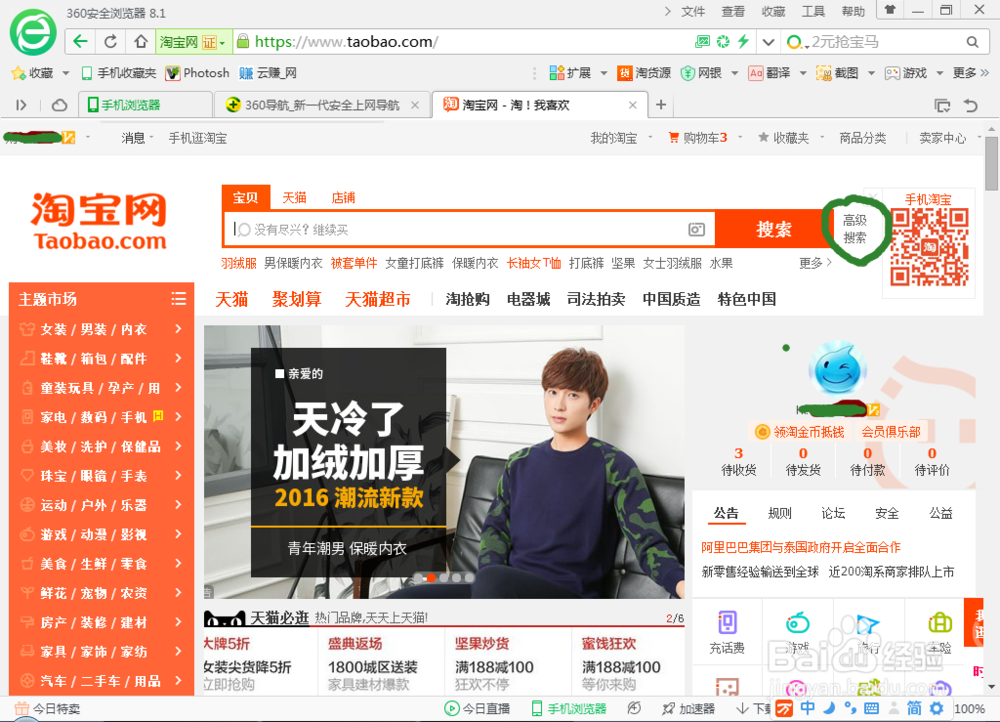
Task: Open 加速器 in status bar
Action: [x=689, y=709]
